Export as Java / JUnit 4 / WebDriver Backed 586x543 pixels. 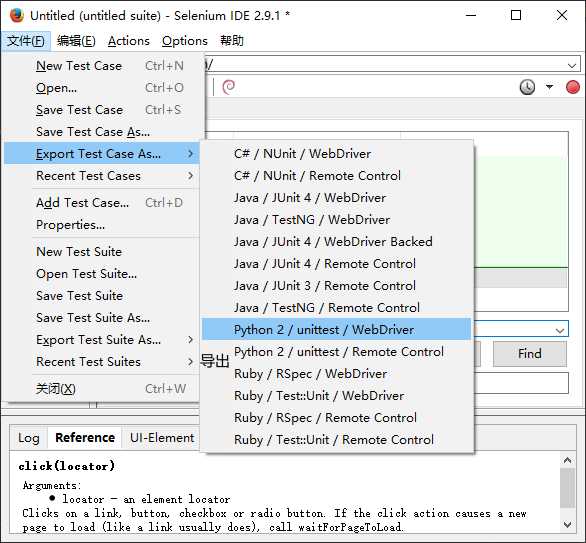pyautogui.click(x=337, y=242)
